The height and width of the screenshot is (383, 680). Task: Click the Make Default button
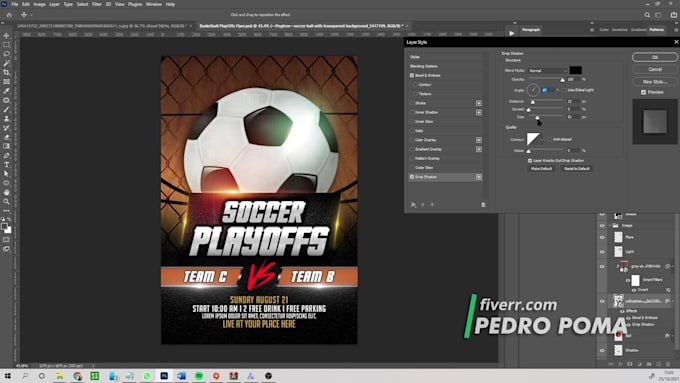coord(542,169)
